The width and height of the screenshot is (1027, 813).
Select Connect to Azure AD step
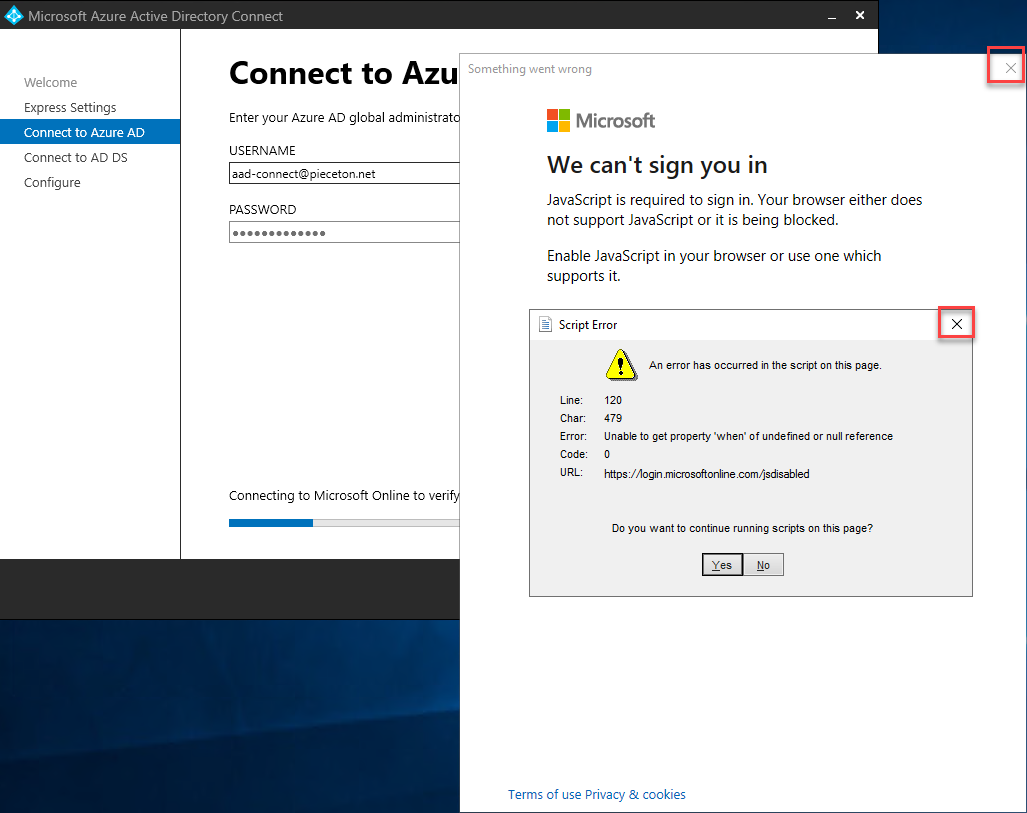tap(90, 132)
